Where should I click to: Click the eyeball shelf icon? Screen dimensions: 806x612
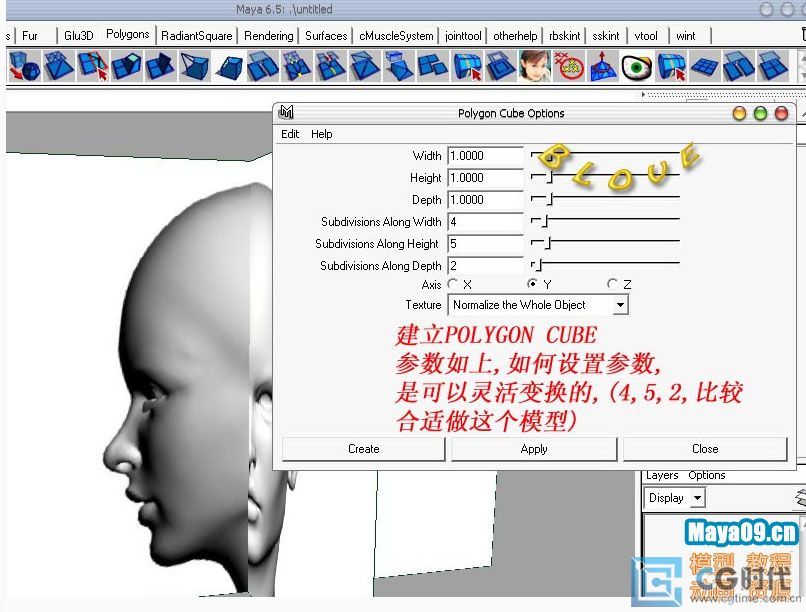(637, 66)
